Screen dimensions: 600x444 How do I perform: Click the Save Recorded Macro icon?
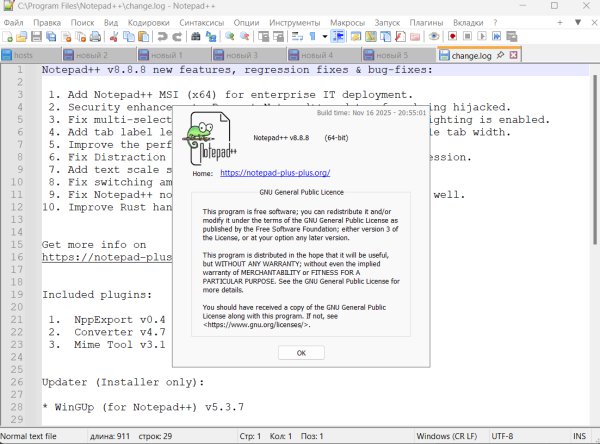point(512,37)
